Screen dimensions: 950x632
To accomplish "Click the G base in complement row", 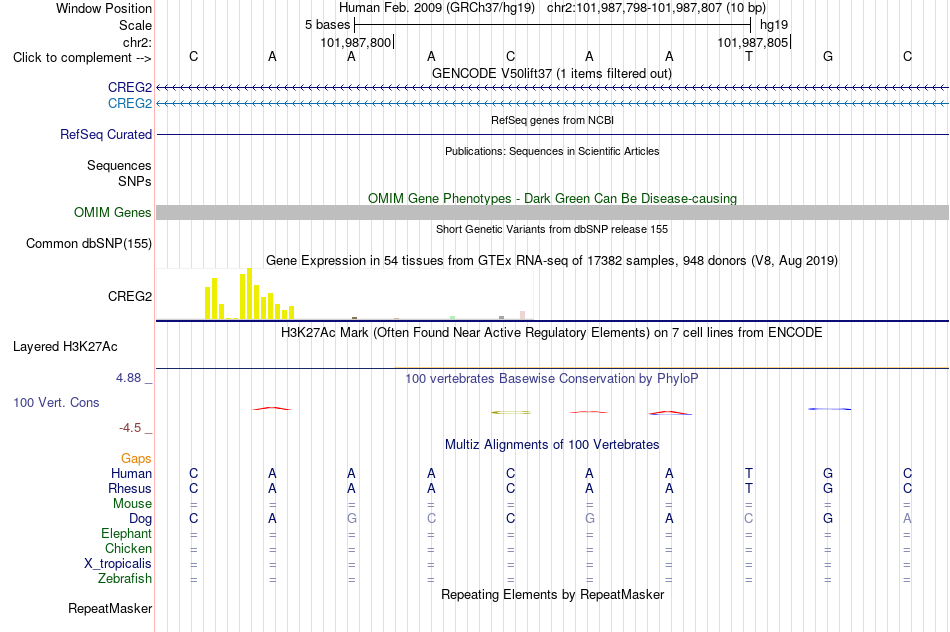I will 828,56.
